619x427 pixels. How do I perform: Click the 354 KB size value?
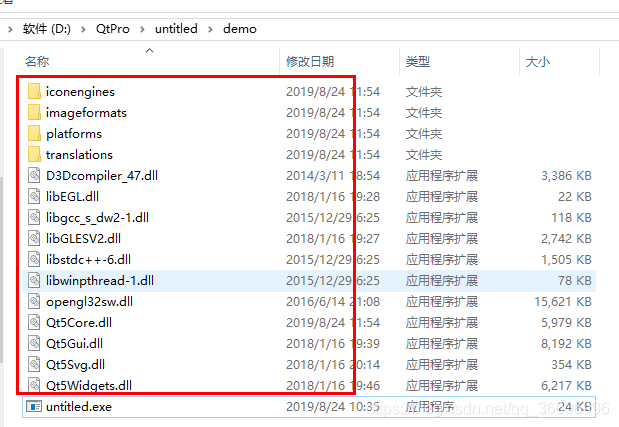click(x=571, y=365)
